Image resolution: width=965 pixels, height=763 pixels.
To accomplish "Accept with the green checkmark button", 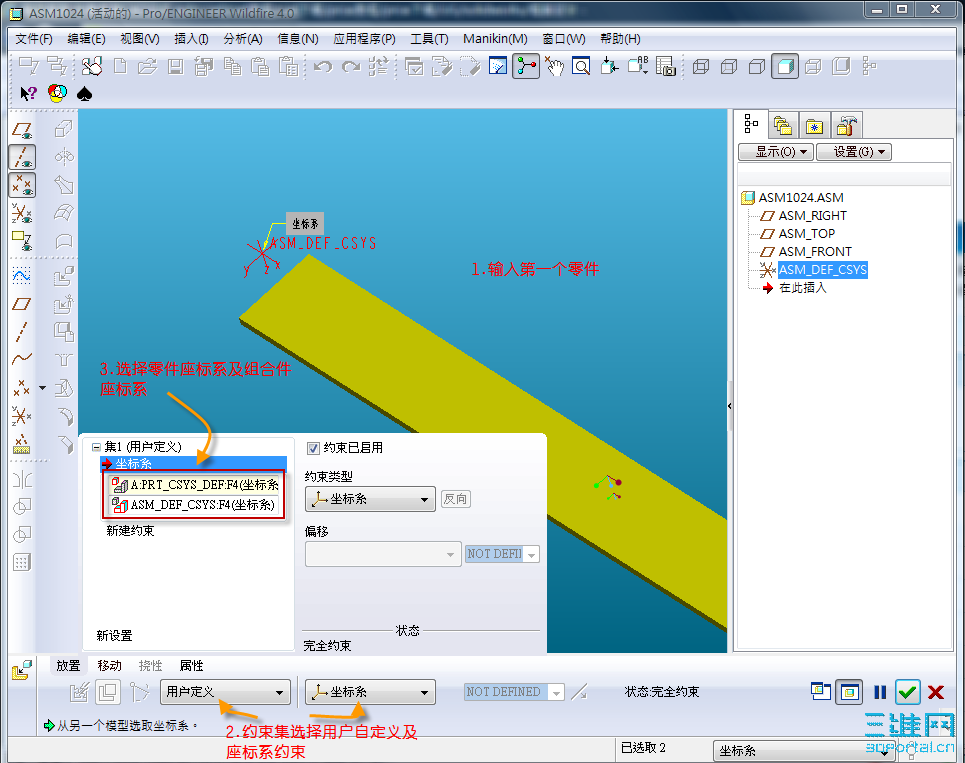I will [907, 692].
